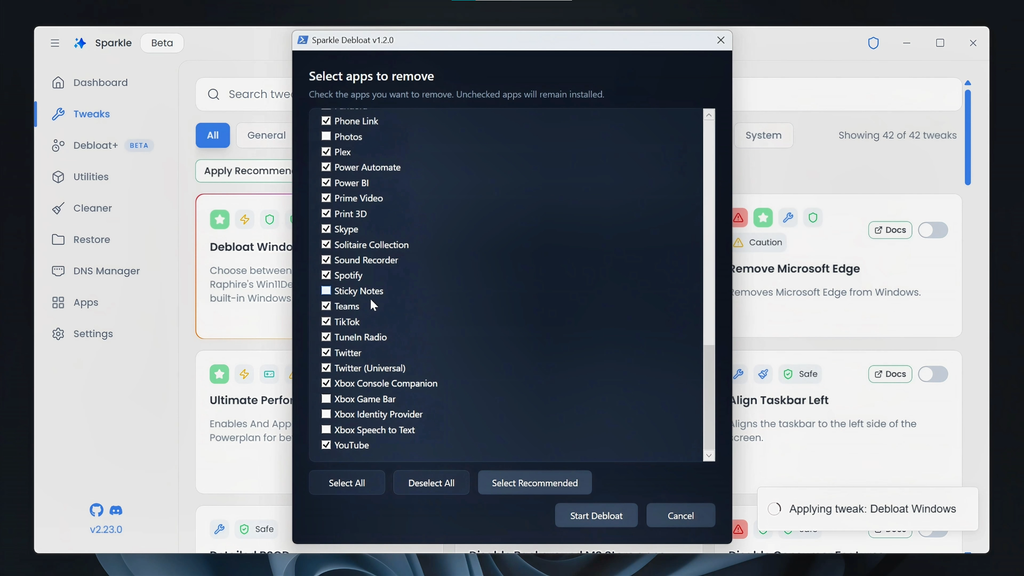The image size is (1024, 576).
Task: Close the Sparkle Debloat dialog
Action: (720, 40)
